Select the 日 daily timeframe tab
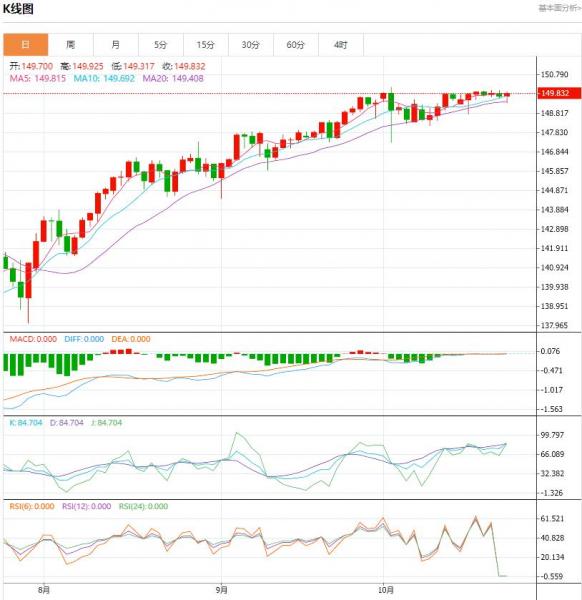 tap(26, 45)
